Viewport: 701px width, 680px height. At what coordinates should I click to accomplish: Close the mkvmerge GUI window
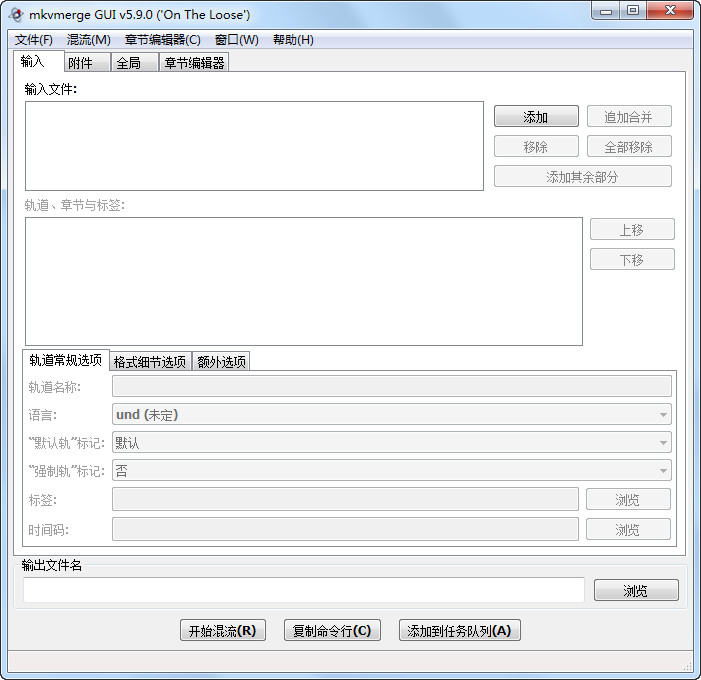tap(669, 11)
